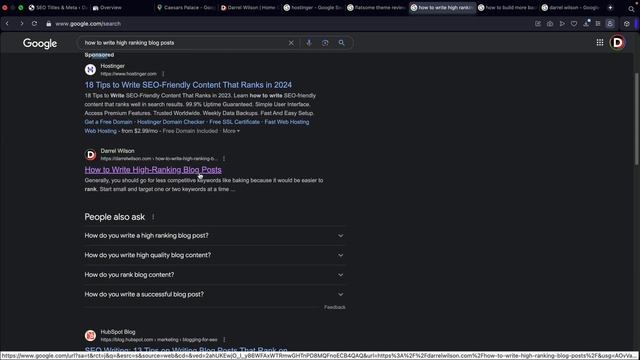Switch to the Caesars Palace tab
This screenshot has width=640, height=360.
coord(186,7)
